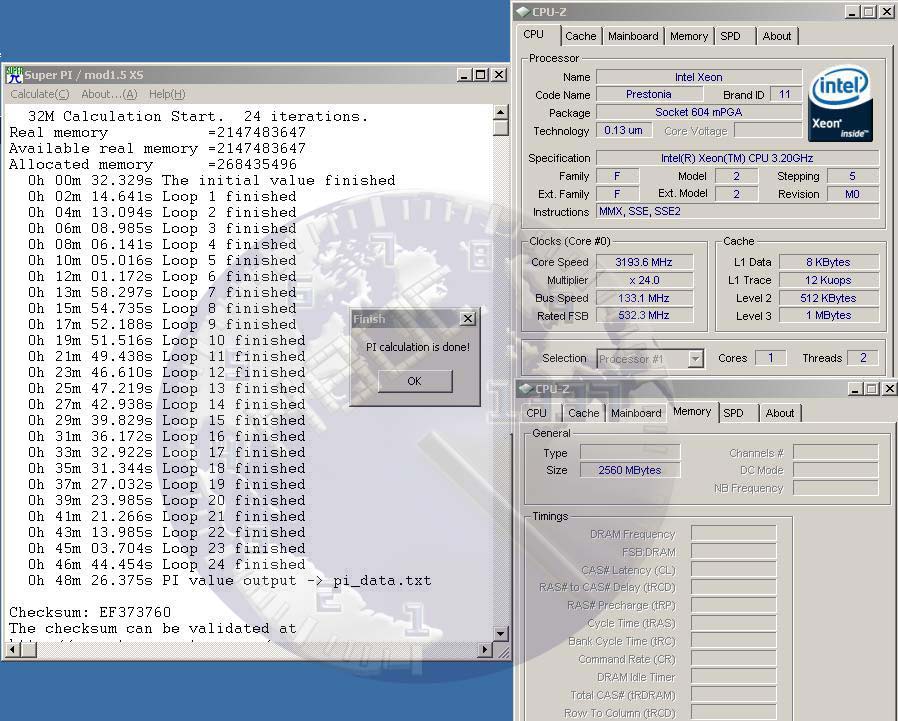Image resolution: width=898 pixels, height=721 pixels.
Task: Click the Intel Xeon inside logo
Action: pos(840,104)
